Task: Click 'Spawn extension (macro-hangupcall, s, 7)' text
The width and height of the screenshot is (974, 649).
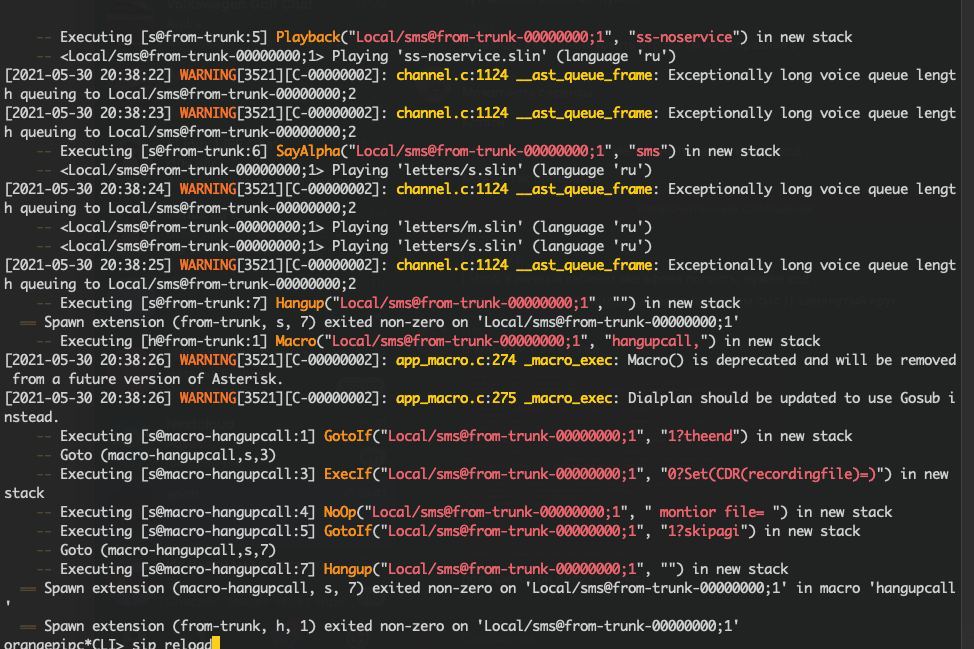Action: pyautogui.click(x=204, y=588)
